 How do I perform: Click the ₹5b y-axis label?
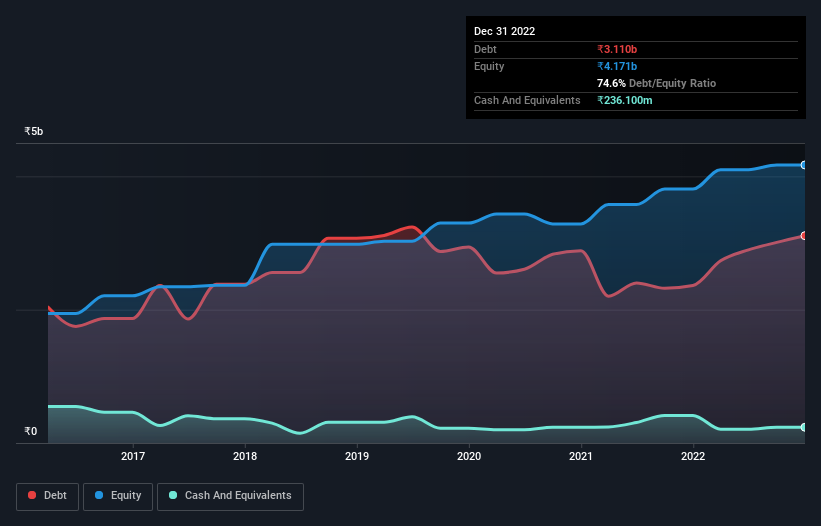coord(34,131)
